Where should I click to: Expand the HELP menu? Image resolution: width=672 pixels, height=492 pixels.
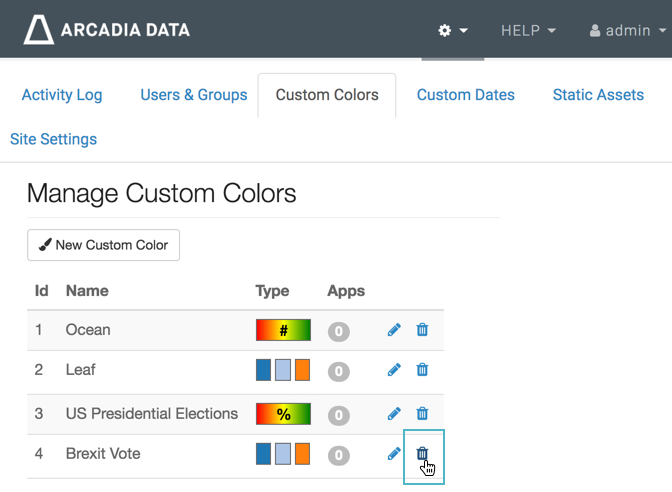(x=528, y=30)
